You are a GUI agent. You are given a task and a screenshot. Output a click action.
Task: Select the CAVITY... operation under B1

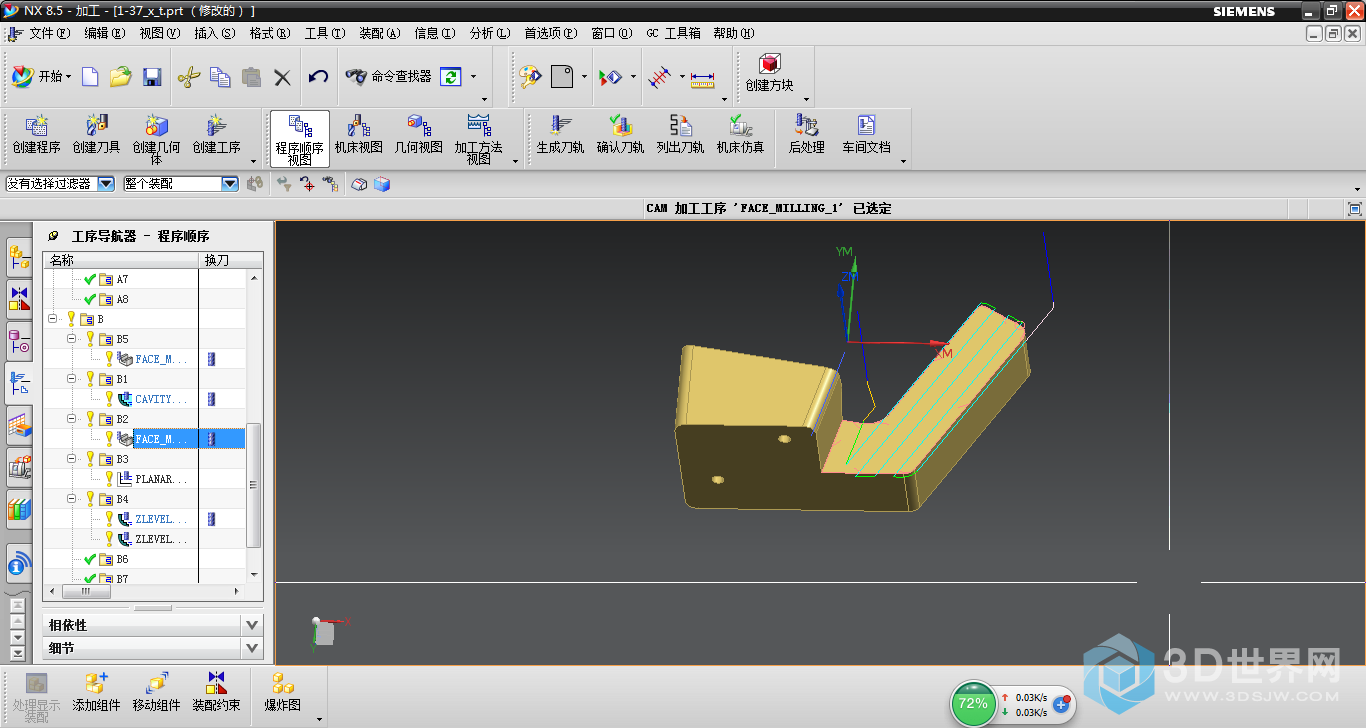[161, 399]
